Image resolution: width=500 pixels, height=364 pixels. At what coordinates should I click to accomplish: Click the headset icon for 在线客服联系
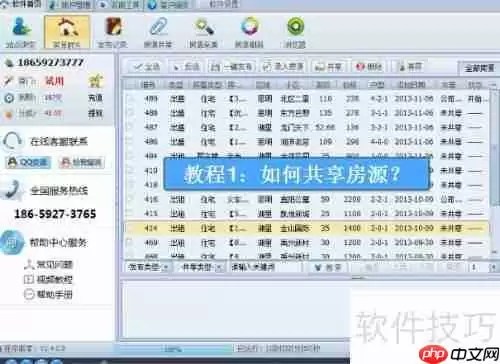point(13,141)
